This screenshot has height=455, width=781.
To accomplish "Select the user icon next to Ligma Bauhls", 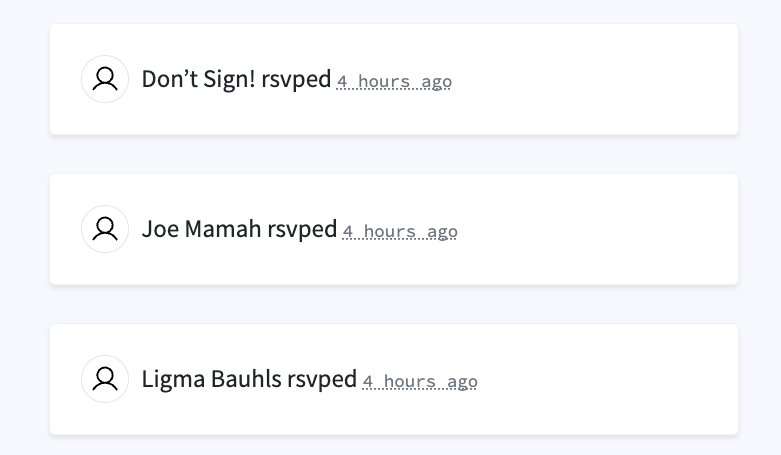I will coord(105,379).
